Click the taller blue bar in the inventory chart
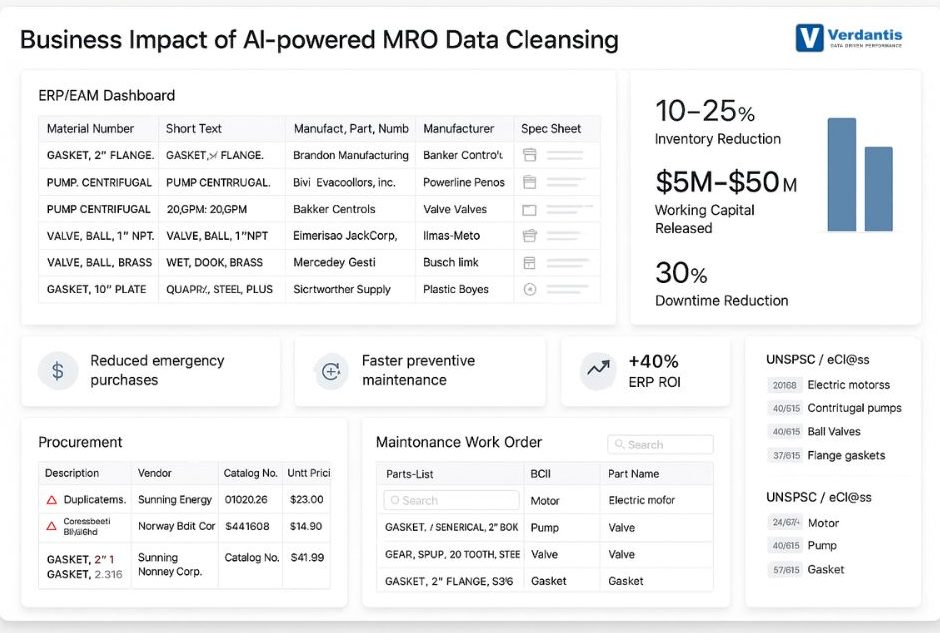Image resolution: width=940 pixels, height=633 pixels. click(x=843, y=175)
